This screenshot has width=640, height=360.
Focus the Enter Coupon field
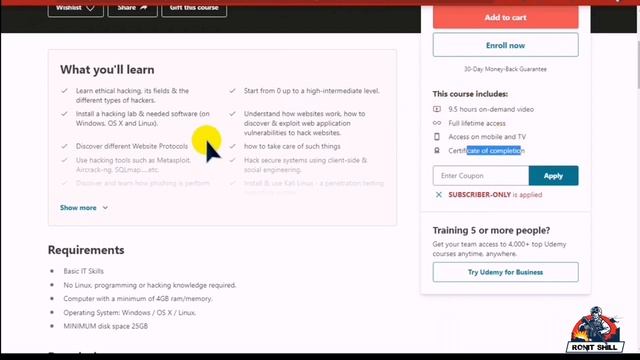(481, 176)
